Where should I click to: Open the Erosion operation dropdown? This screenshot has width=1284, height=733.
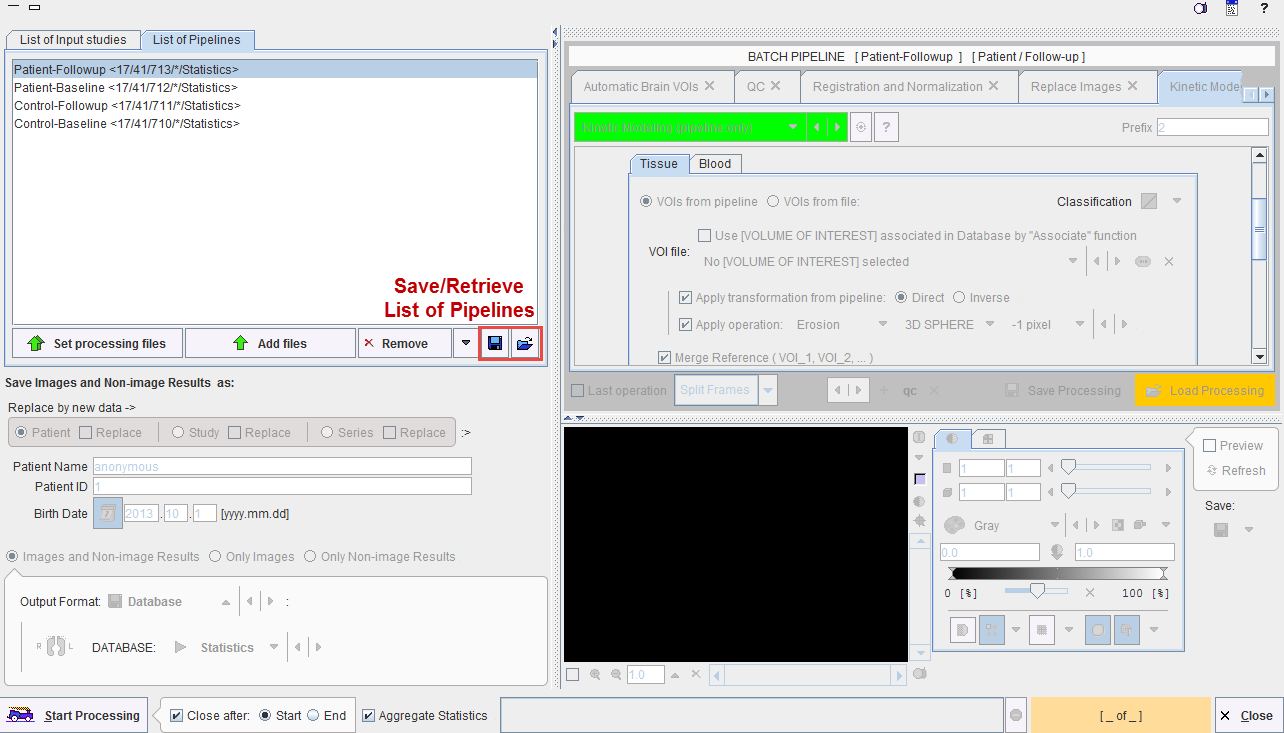883,325
